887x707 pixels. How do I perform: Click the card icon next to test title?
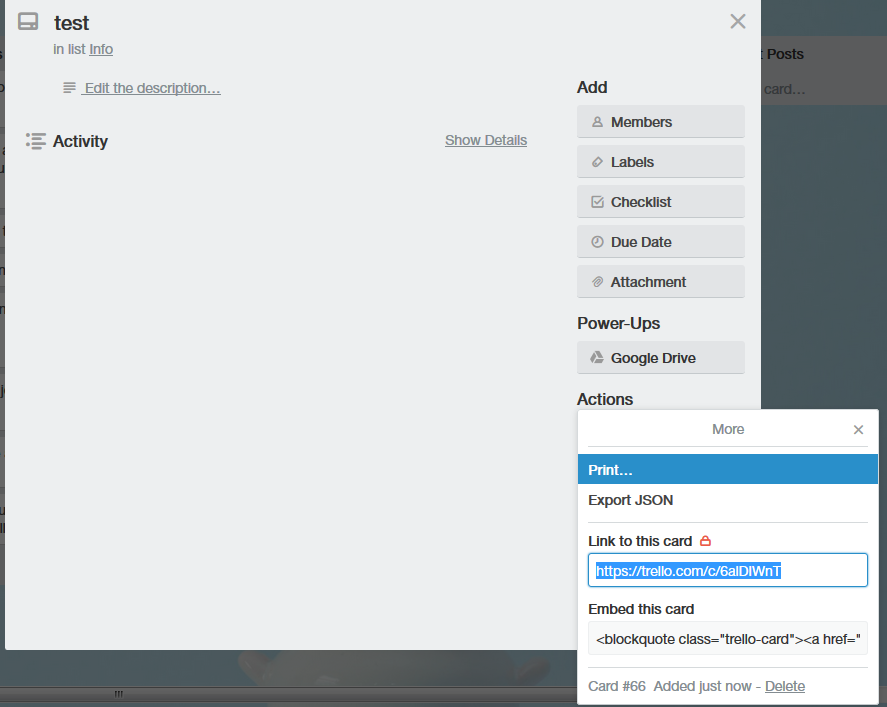[x=28, y=21]
